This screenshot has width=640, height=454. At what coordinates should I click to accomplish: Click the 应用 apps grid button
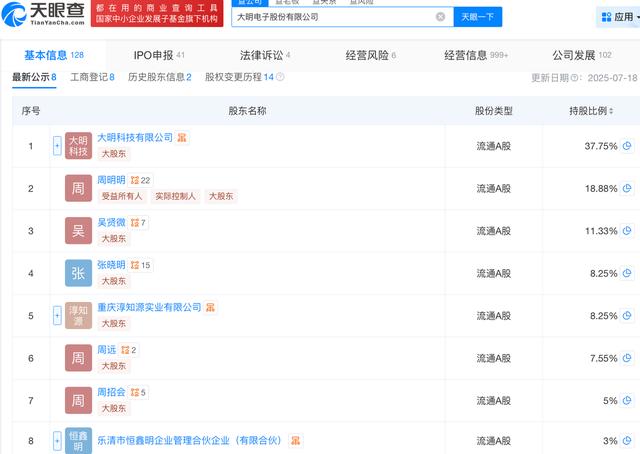(617, 17)
